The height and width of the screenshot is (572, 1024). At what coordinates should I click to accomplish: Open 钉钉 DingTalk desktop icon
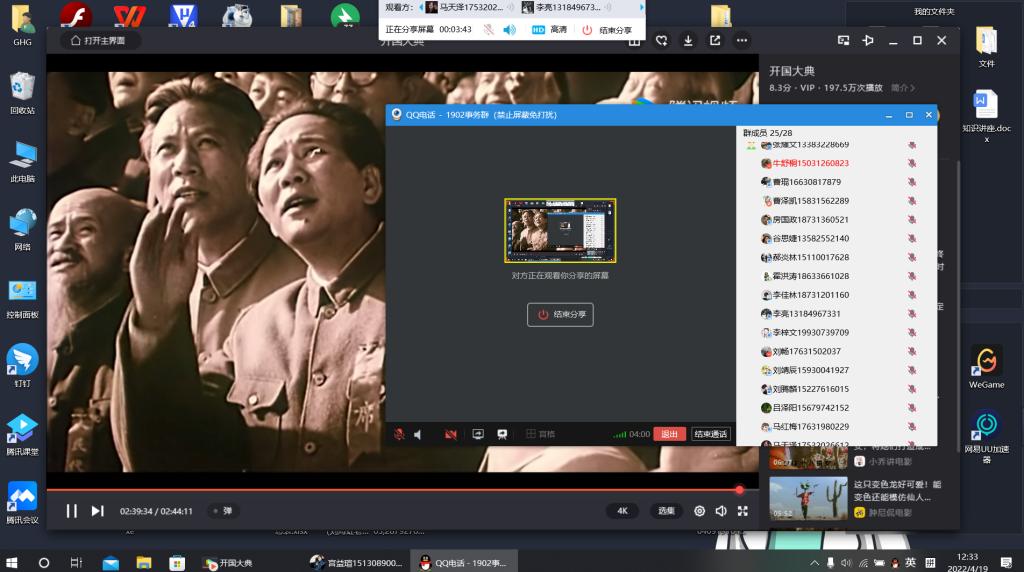pos(22,366)
